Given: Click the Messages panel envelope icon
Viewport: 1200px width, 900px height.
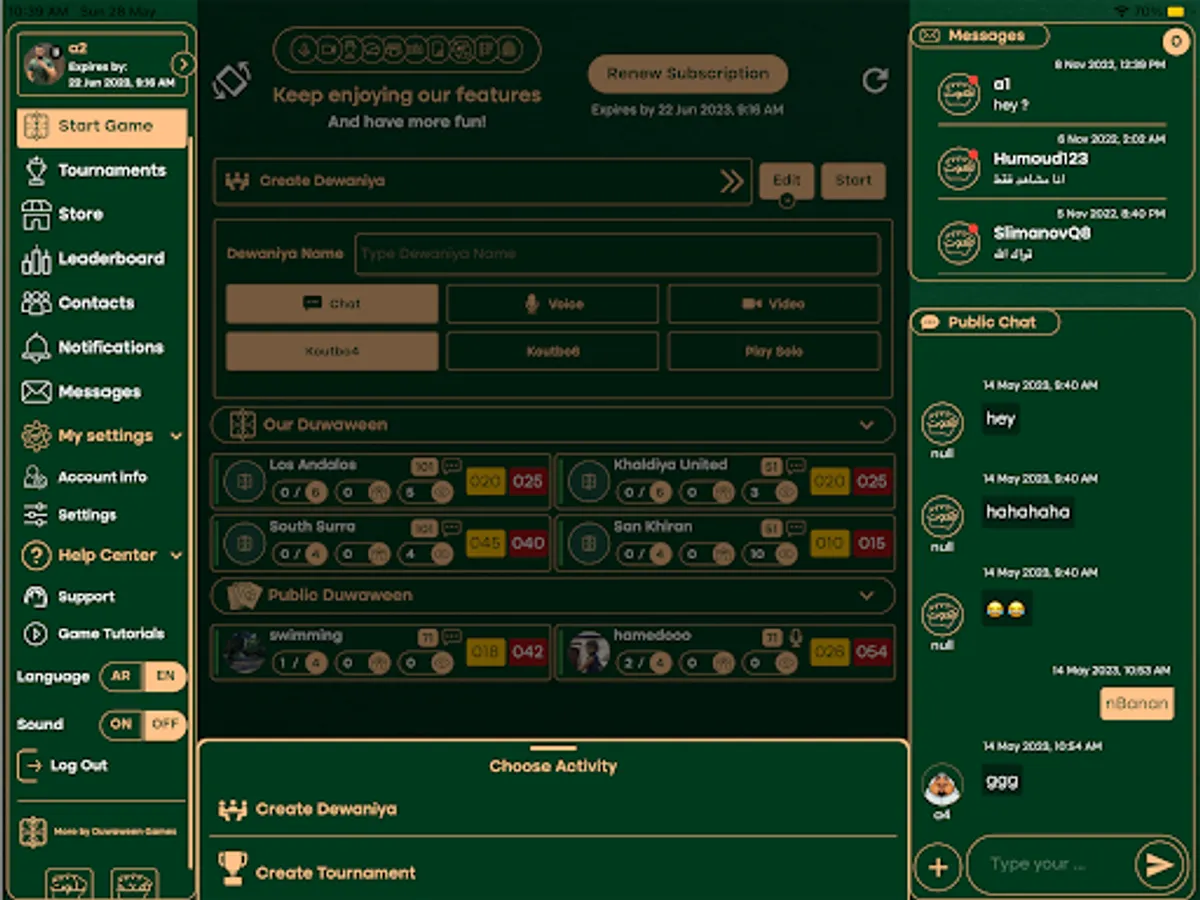Looking at the screenshot, I should 930,36.
